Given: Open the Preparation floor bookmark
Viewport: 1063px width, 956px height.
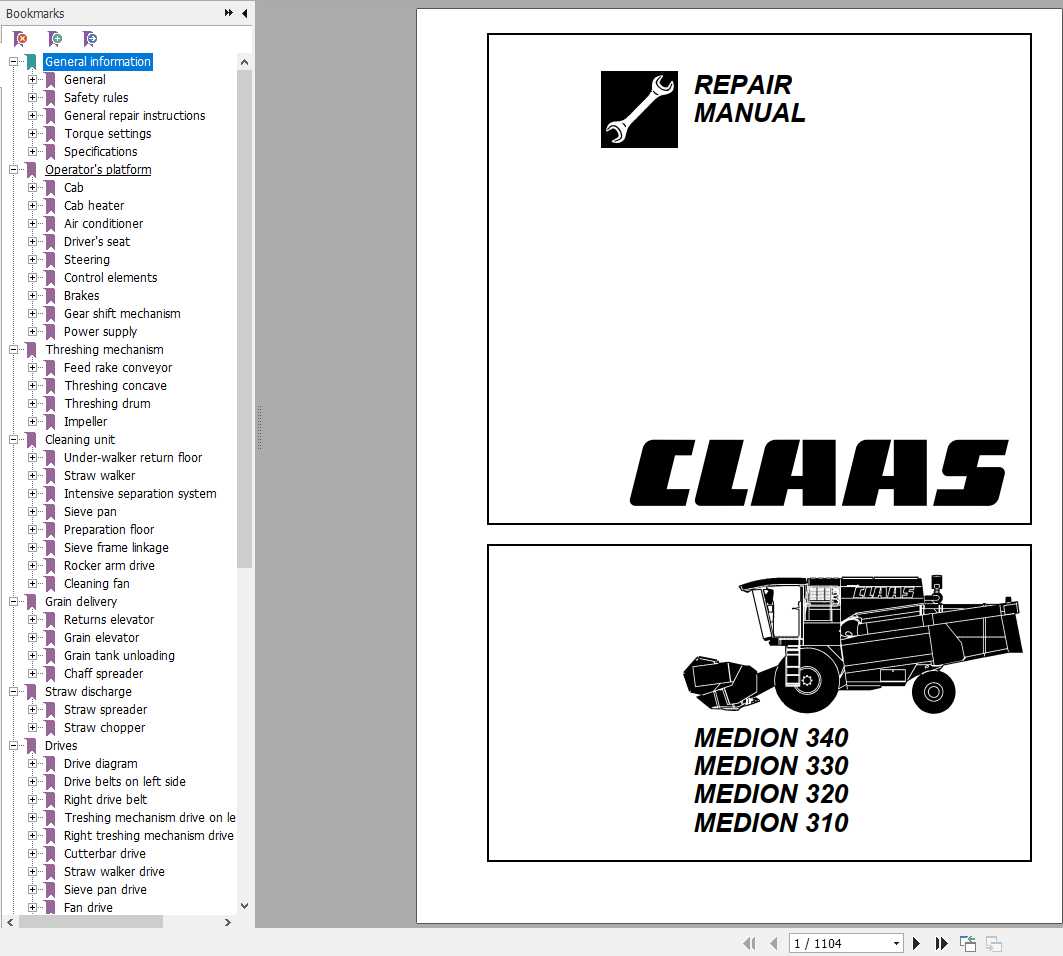Looking at the screenshot, I should (x=108, y=530).
